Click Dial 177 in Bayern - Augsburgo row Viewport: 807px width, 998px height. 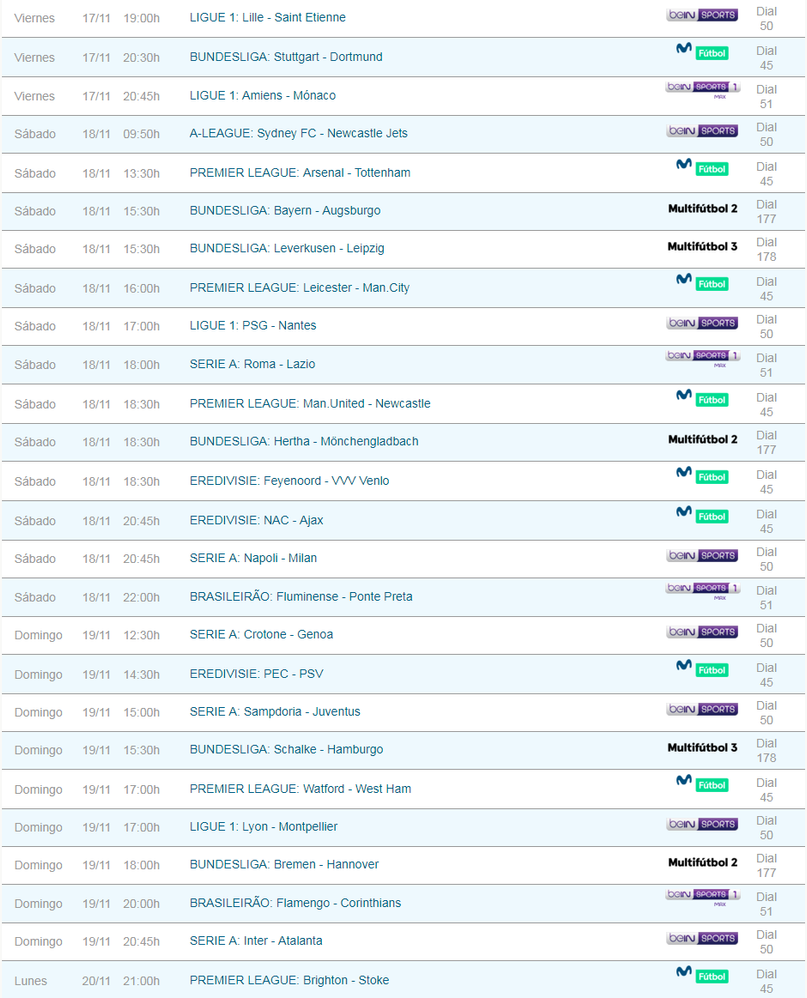tap(766, 211)
